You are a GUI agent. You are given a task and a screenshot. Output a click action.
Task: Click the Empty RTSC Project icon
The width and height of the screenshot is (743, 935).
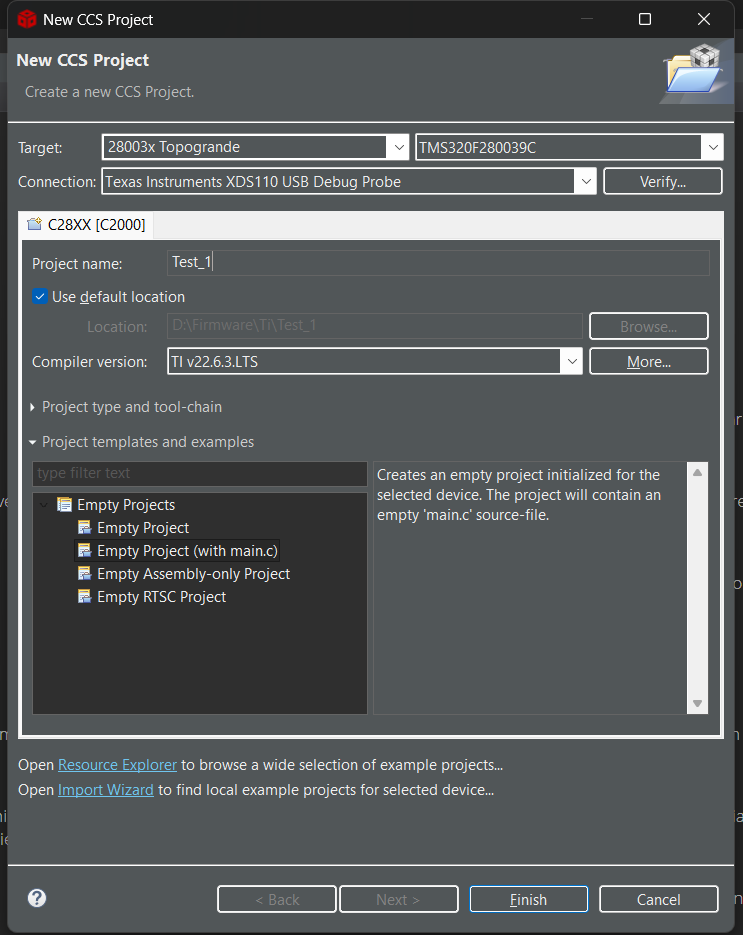[x=85, y=596]
